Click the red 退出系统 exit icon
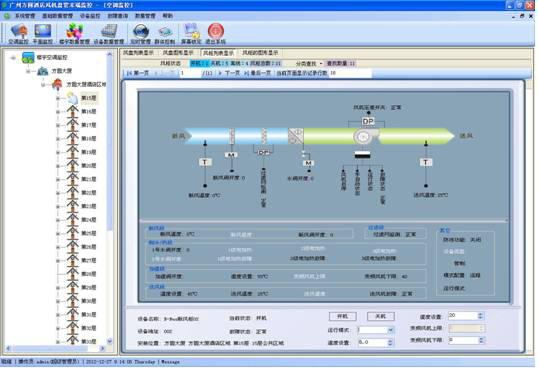 216,31
